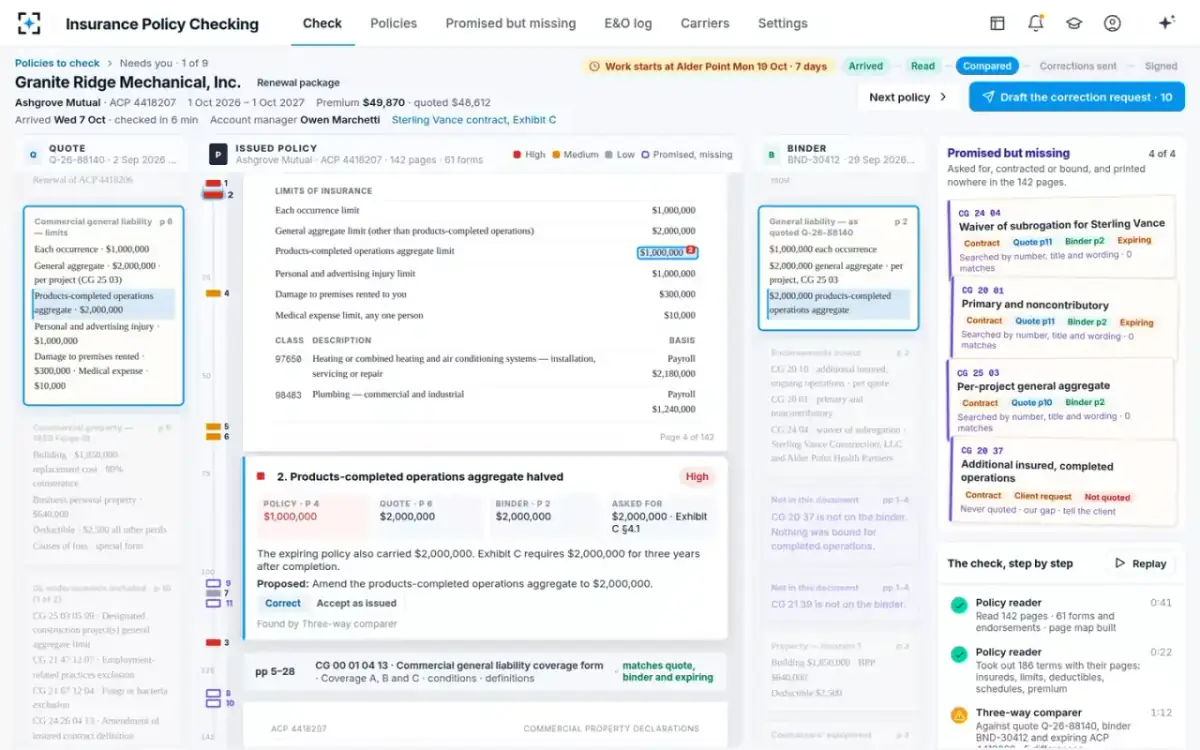Click the Arrived progress step
Screen dimensions: 1200x750
click(866, 66)
